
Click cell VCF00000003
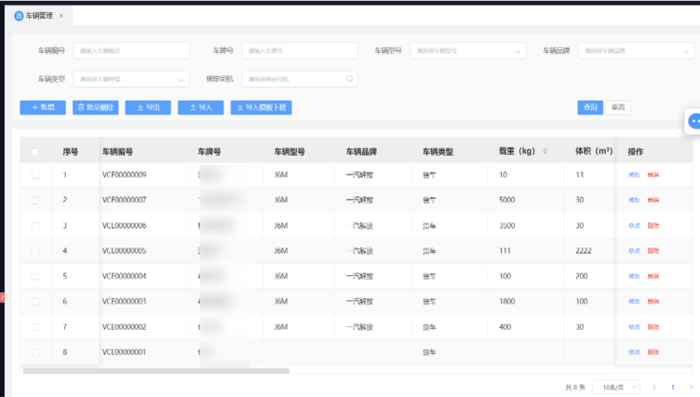pos(124,301)
